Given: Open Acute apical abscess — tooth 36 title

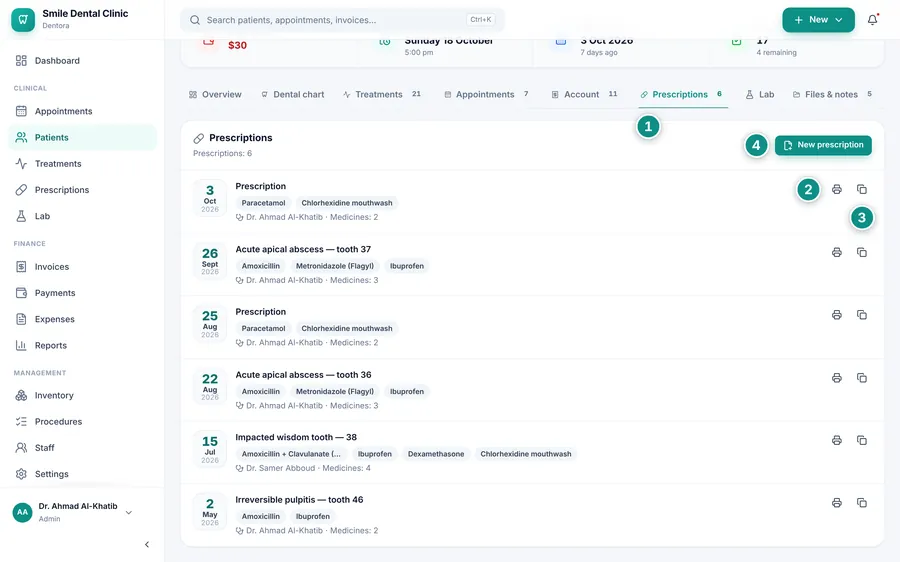Looking at the screenshot, I should (303, 375).
